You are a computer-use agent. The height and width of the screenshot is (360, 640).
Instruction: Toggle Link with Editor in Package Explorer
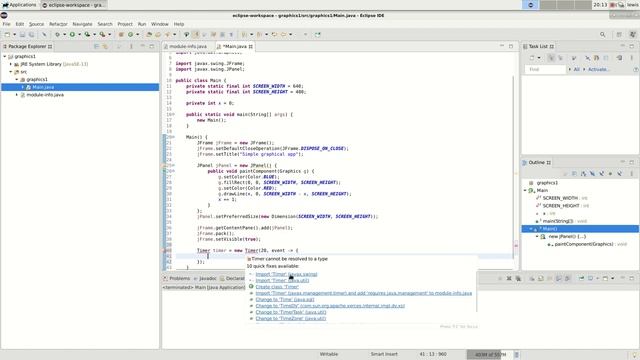(105, 47)
